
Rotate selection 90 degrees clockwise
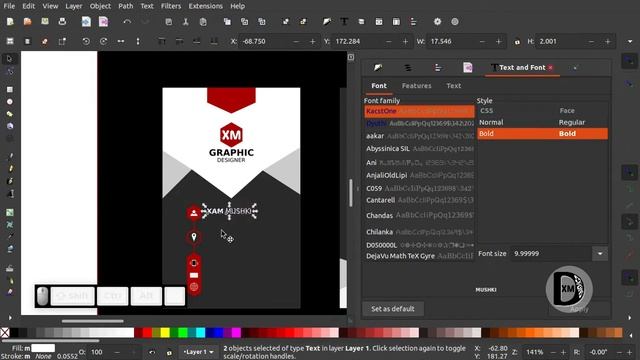tap(103, 41)
